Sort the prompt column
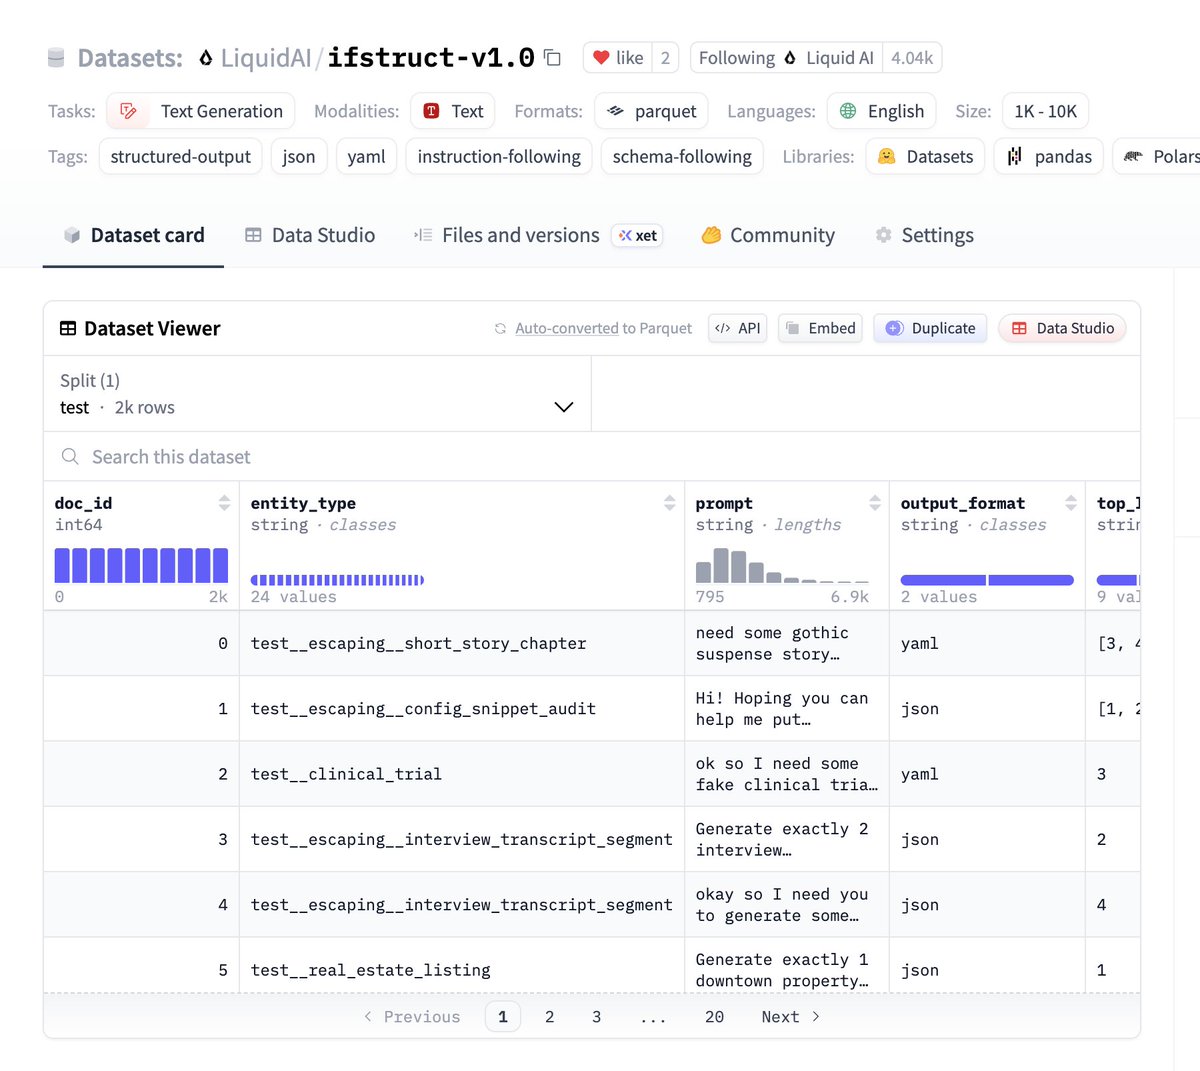 point(875,503)
